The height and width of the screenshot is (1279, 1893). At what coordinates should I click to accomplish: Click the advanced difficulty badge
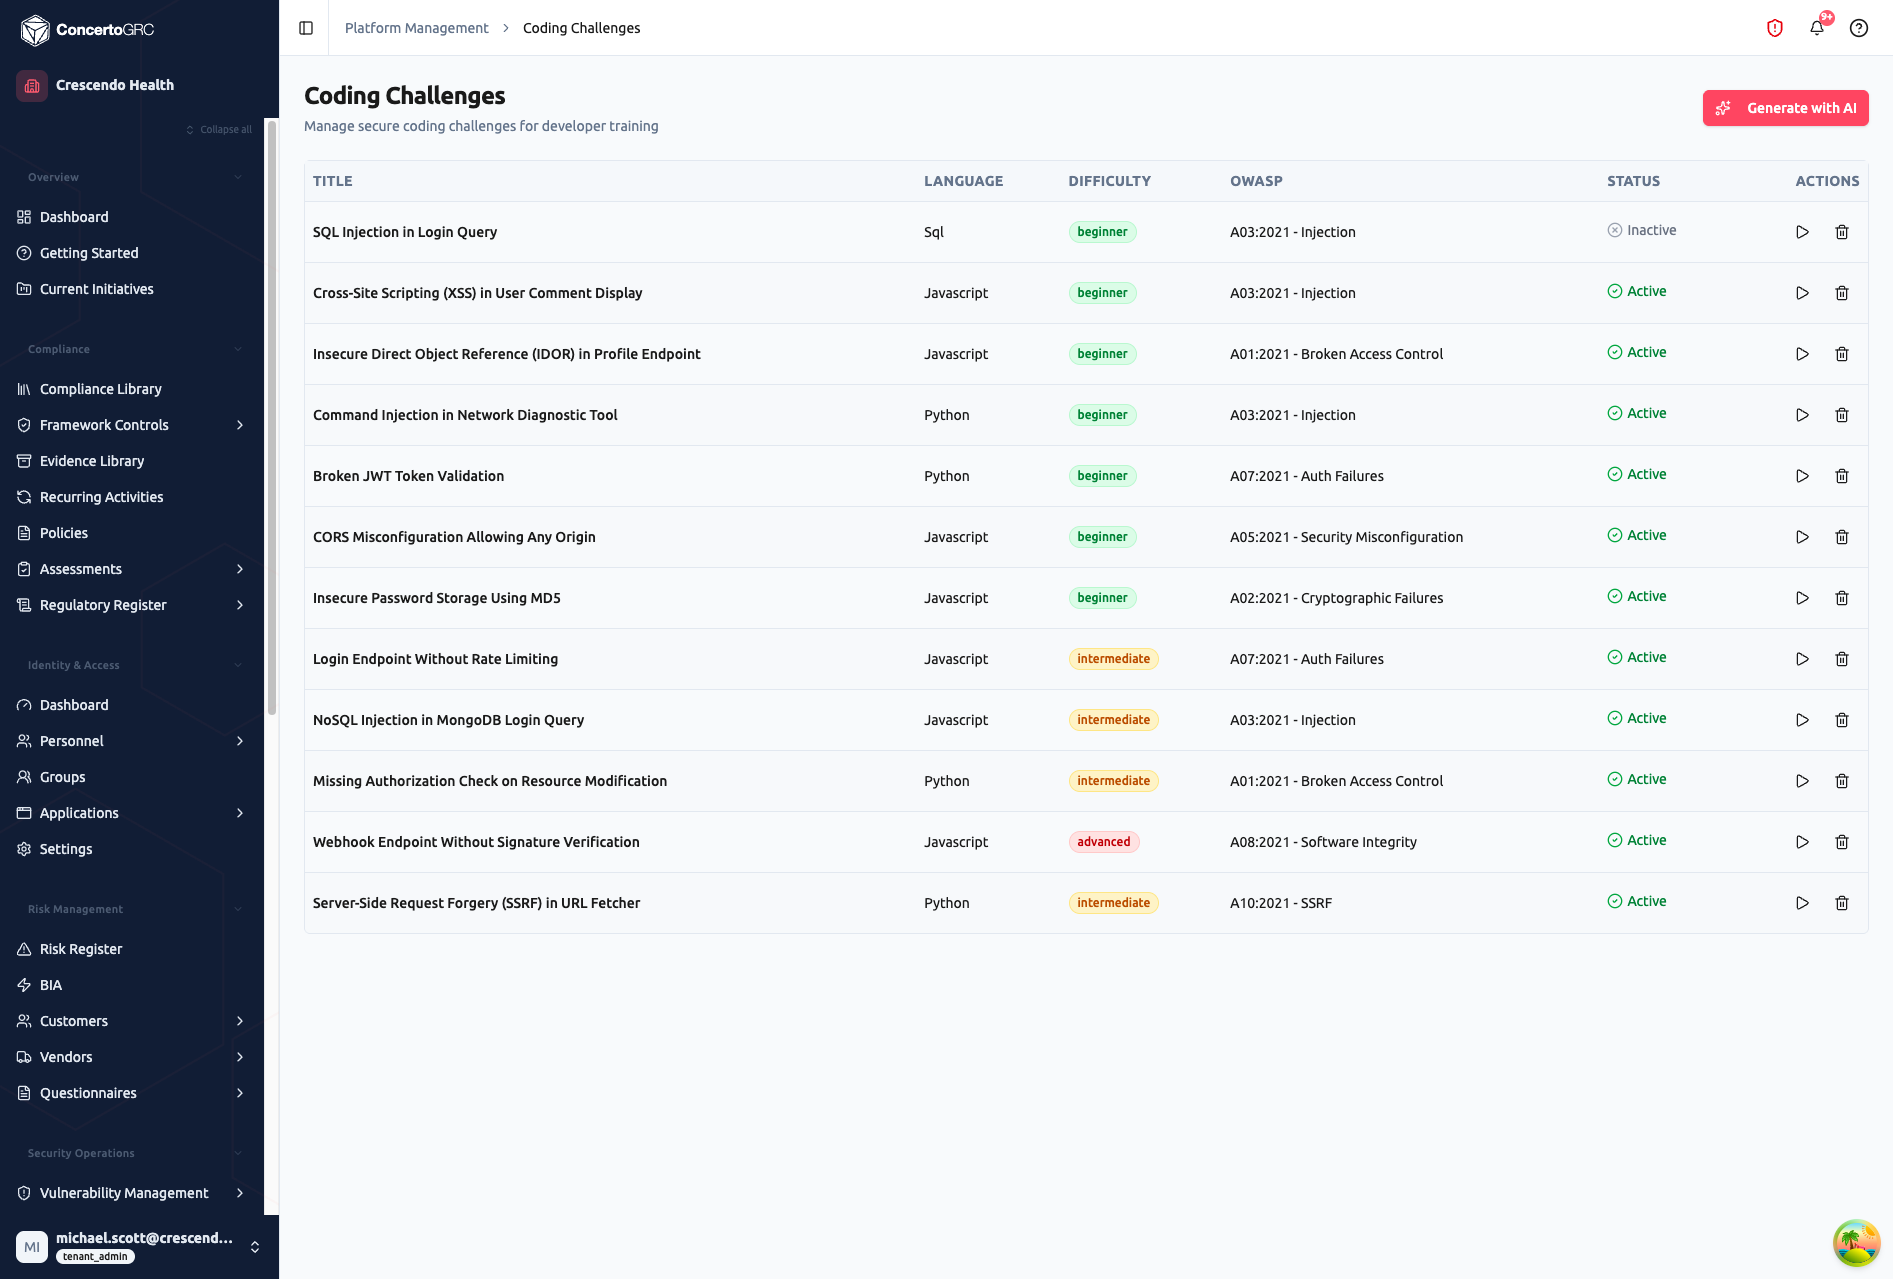pos(1104,842)
